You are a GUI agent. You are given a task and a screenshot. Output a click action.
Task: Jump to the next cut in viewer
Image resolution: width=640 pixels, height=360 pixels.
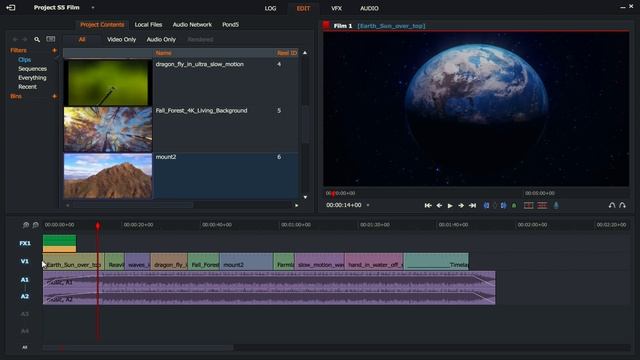click(x=472, y=205)
